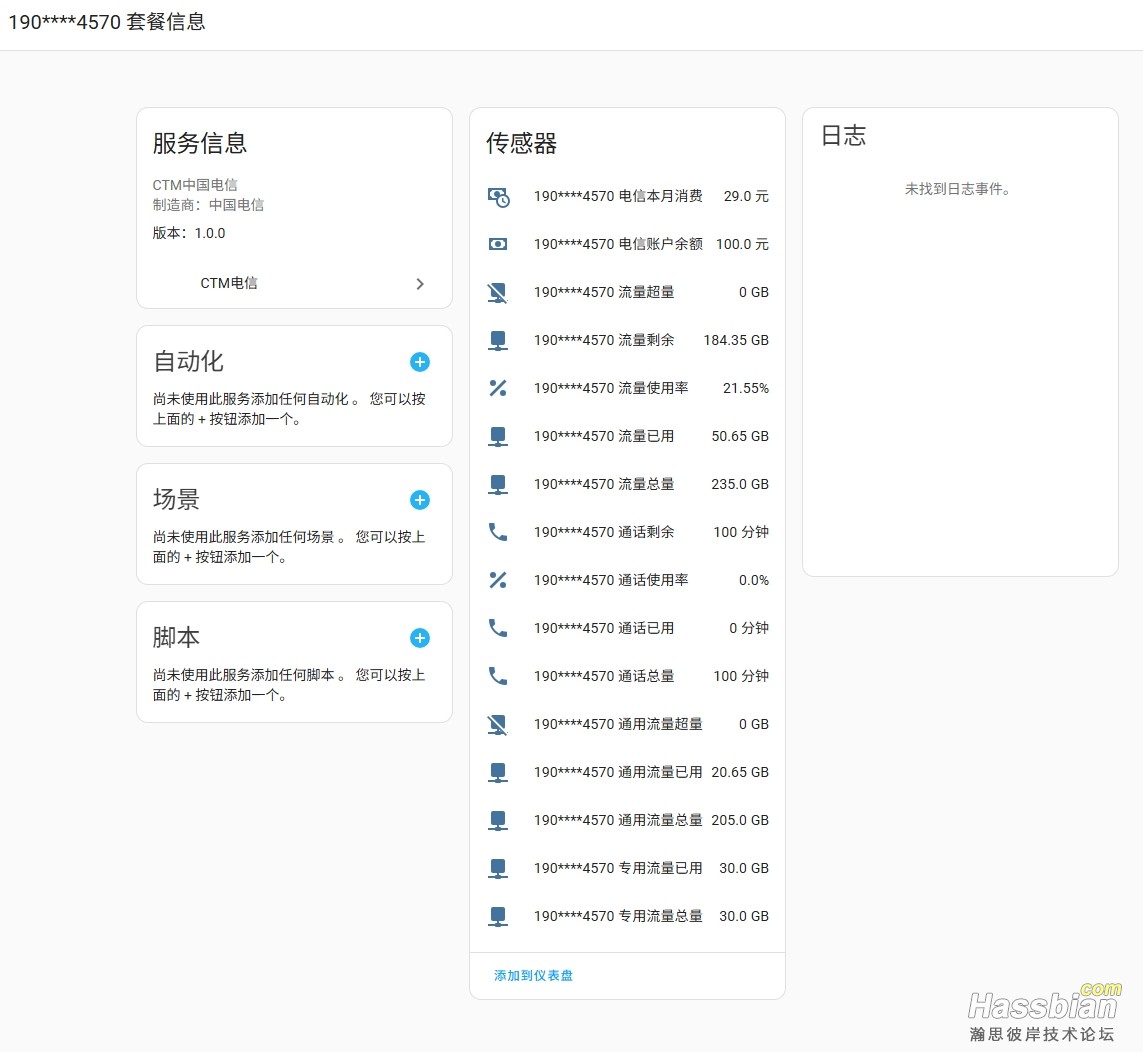1143x1052 pixels.
Task: Select the 专用流量已用 sensor name
Action: coord(618,869)
